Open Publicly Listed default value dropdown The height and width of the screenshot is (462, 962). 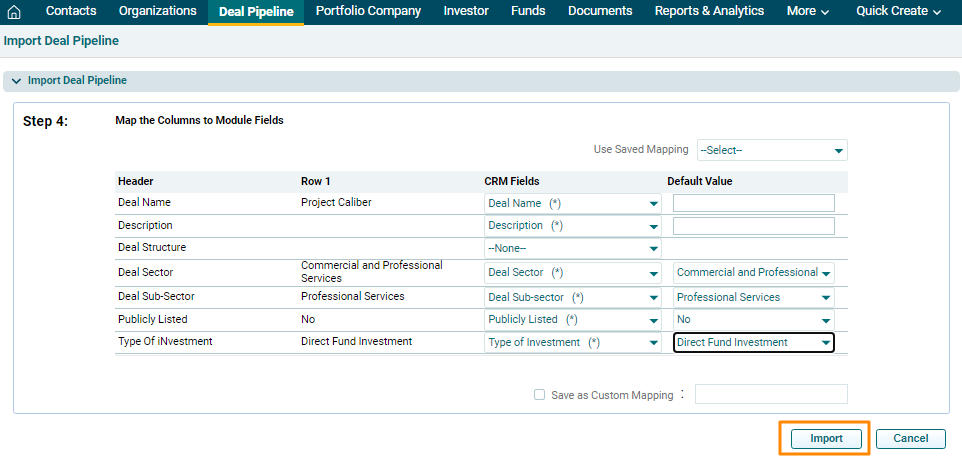753,320
